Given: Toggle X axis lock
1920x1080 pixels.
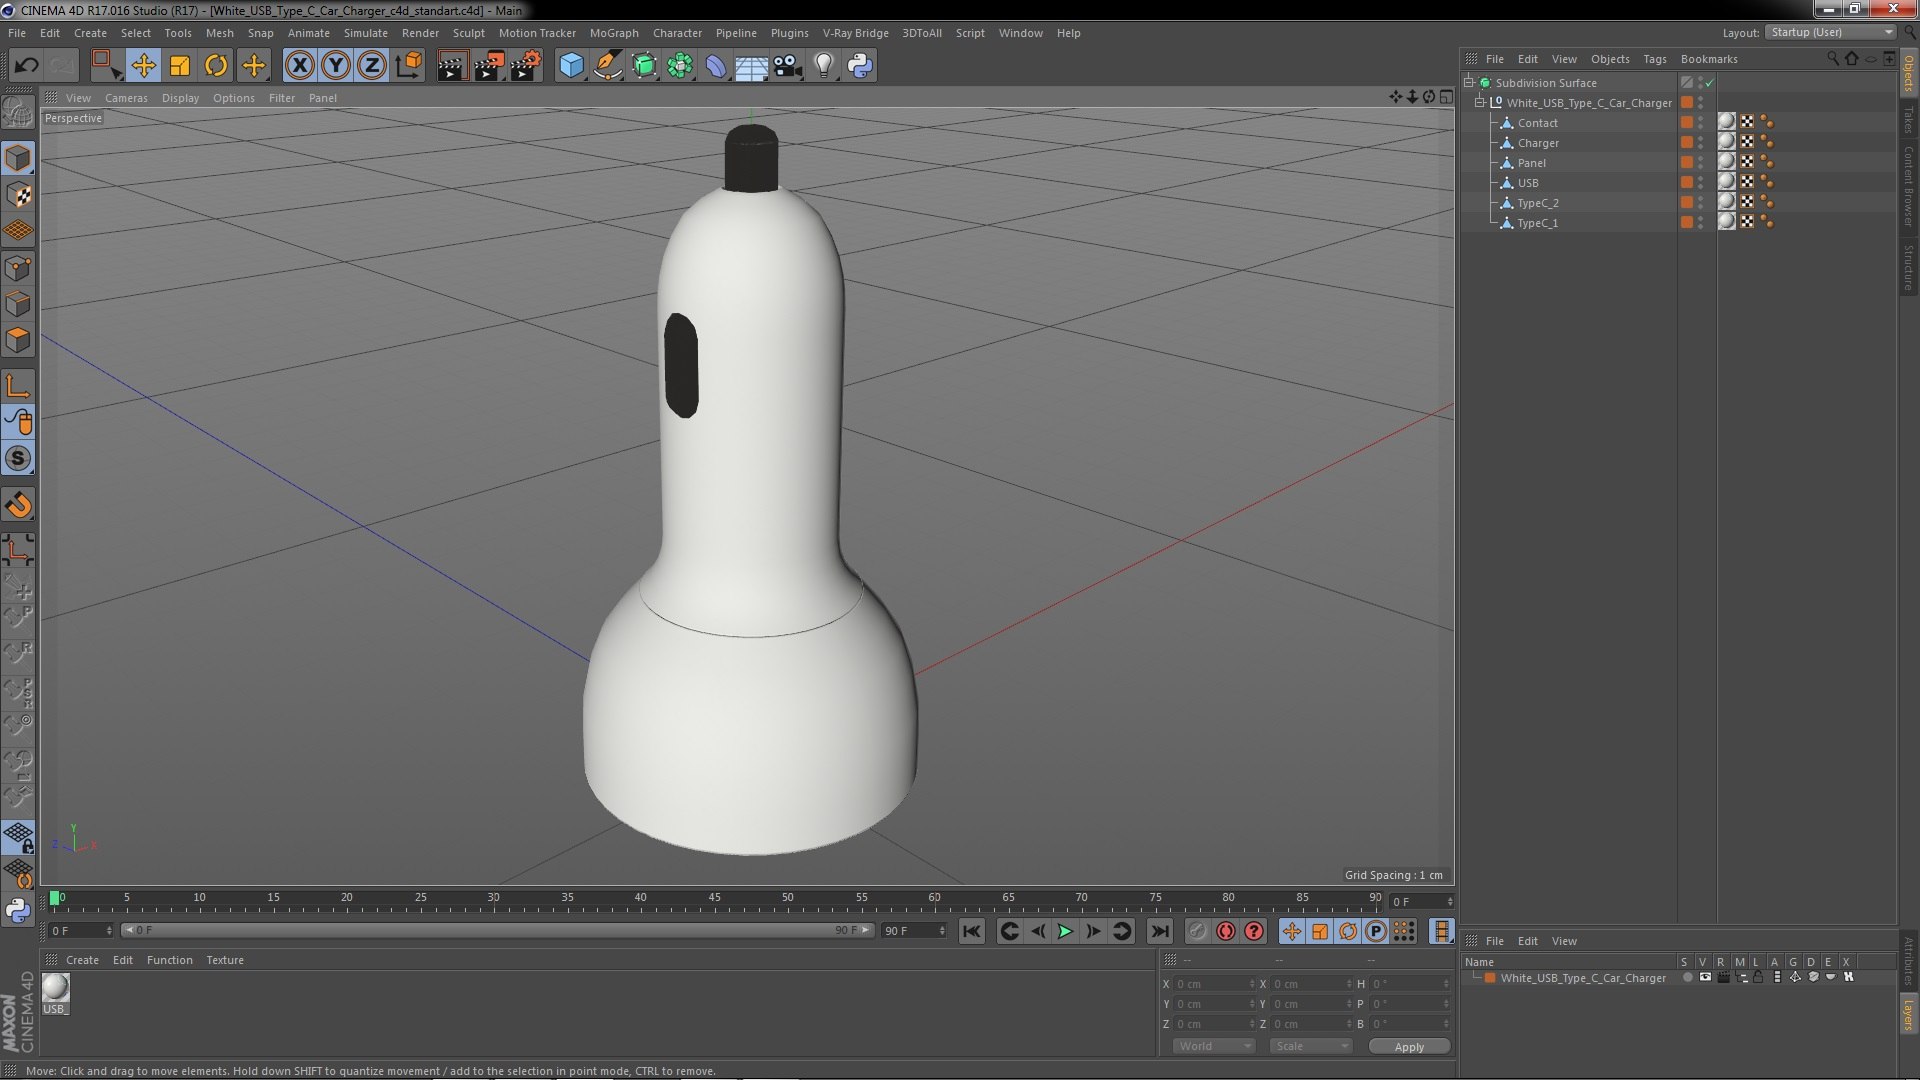Looking at the screenshot, I should coord(299,66).
